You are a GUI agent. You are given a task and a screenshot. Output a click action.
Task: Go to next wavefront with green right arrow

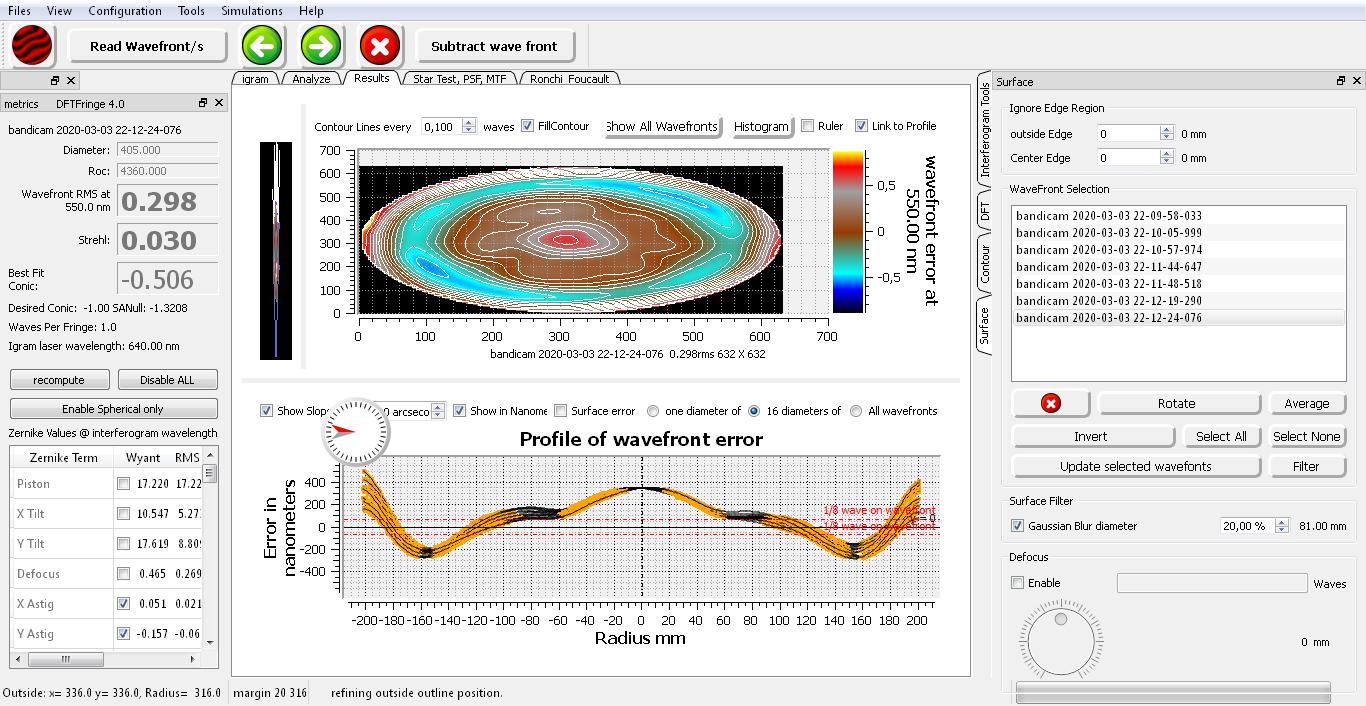pos(321,46)
